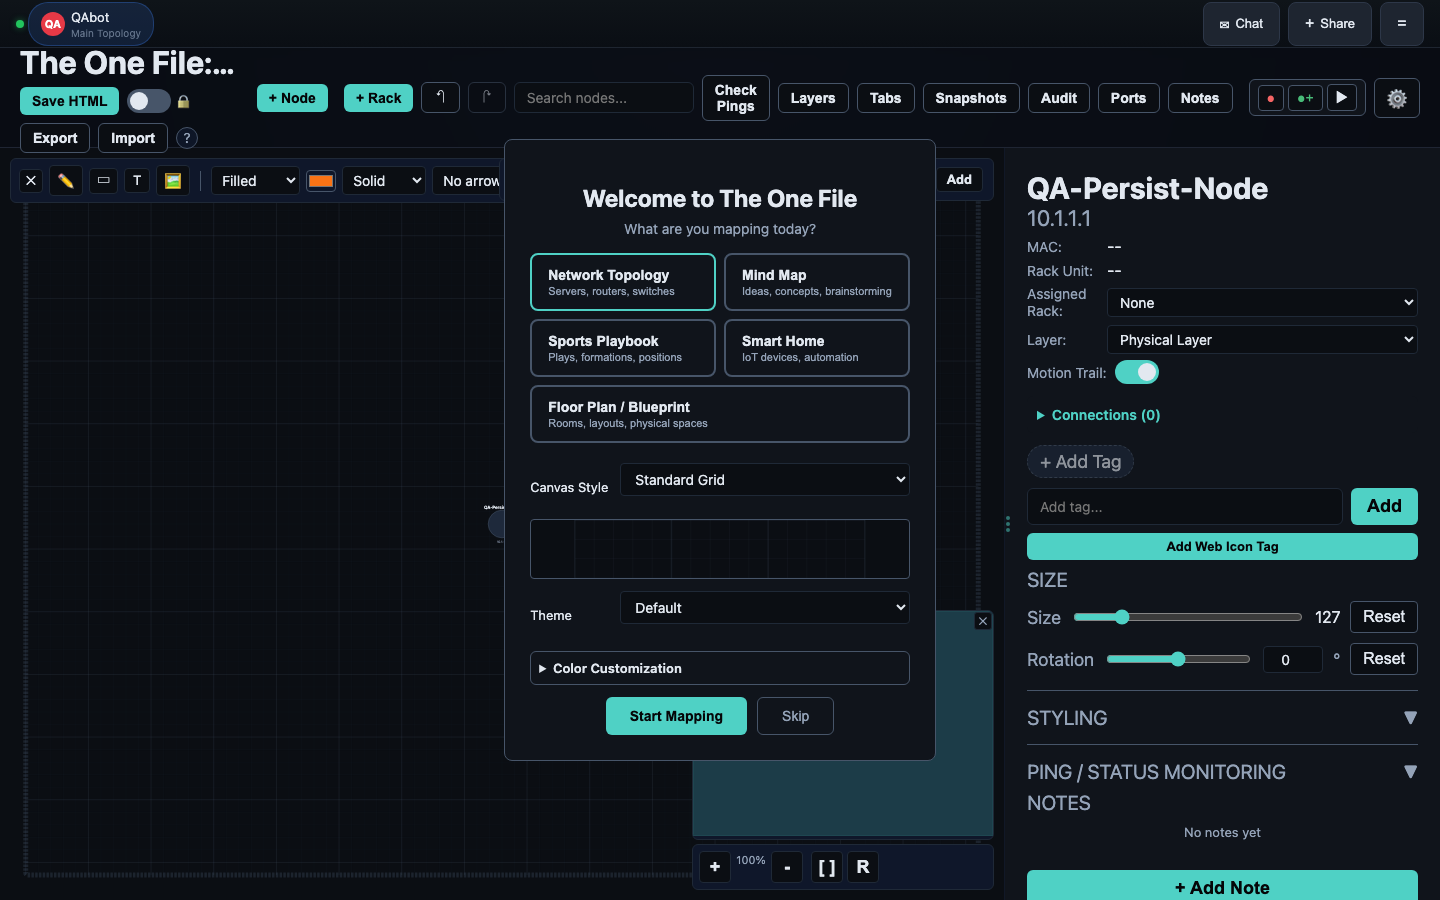The width and height of the screenshot is (1440, 900).
Task: Click the fit-to-screen bracket button
Action: pos(827,867)
